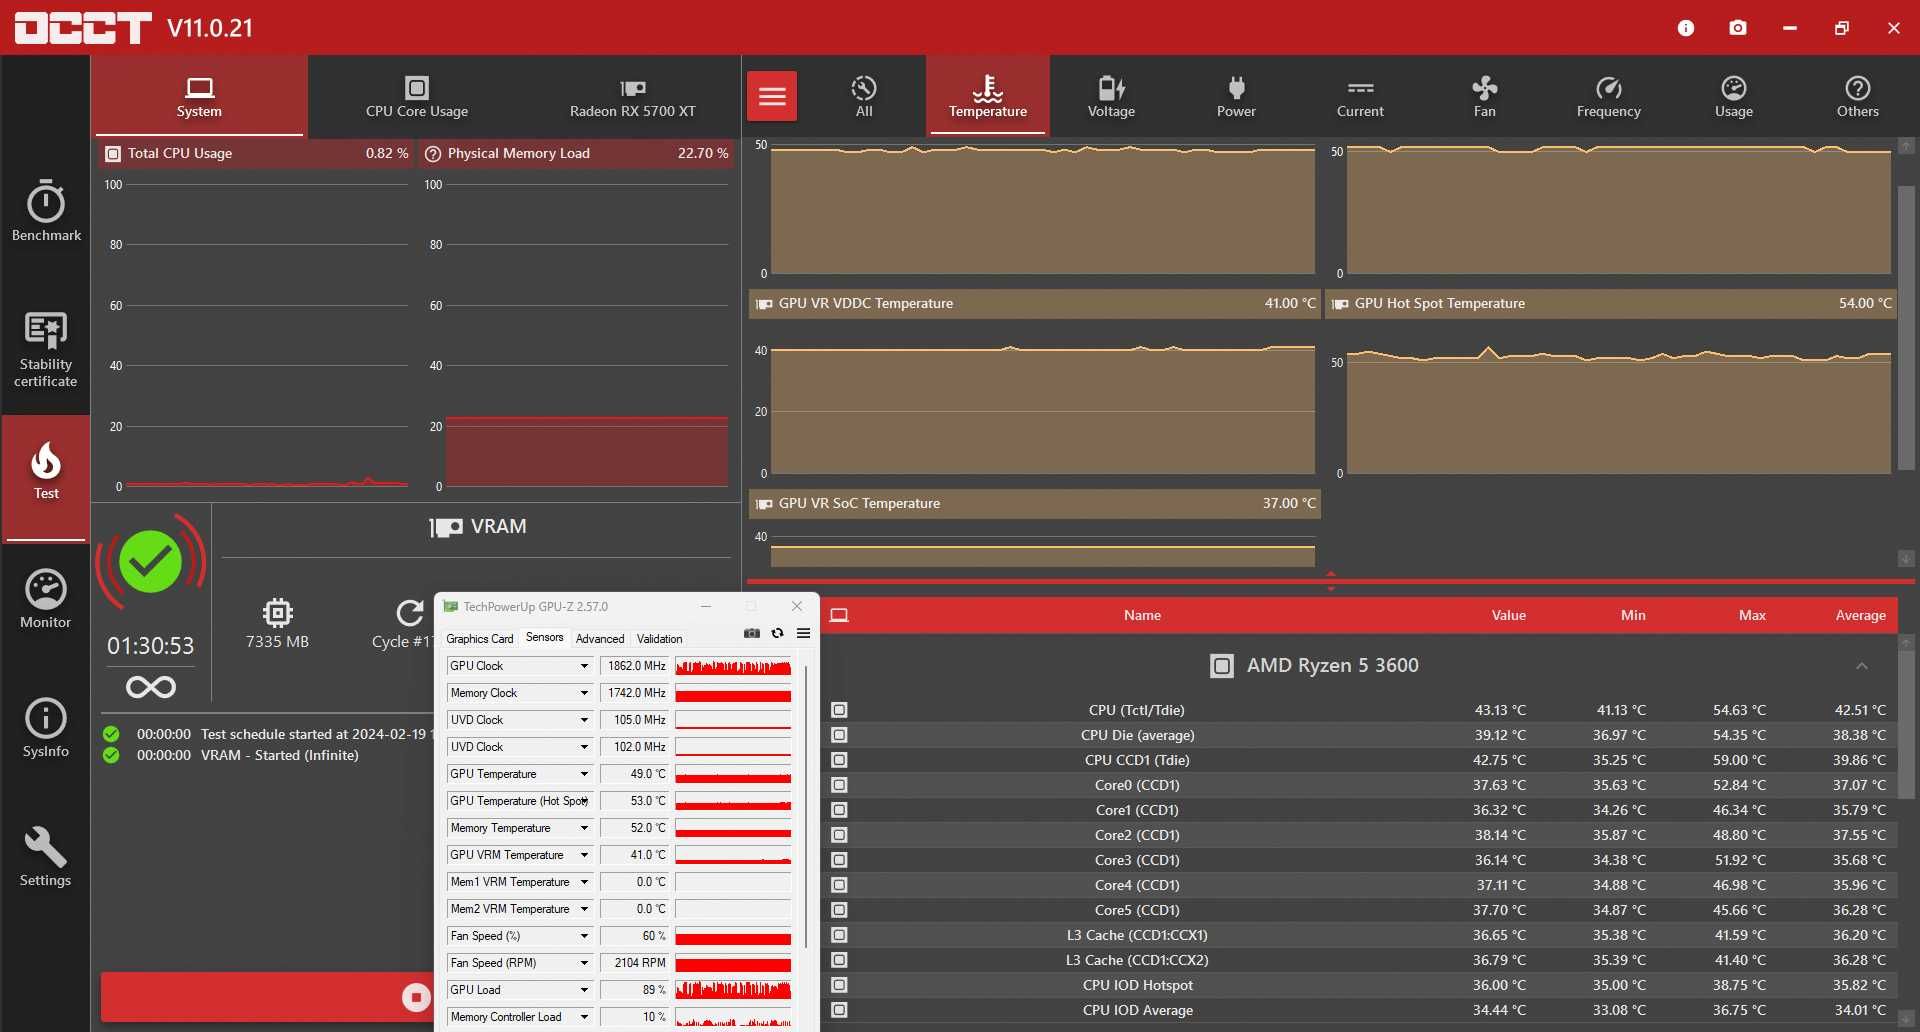Toggle all graphs via table header checkbox
The height and width of the screenshot is (1032, 1920).
click(840, 615)
